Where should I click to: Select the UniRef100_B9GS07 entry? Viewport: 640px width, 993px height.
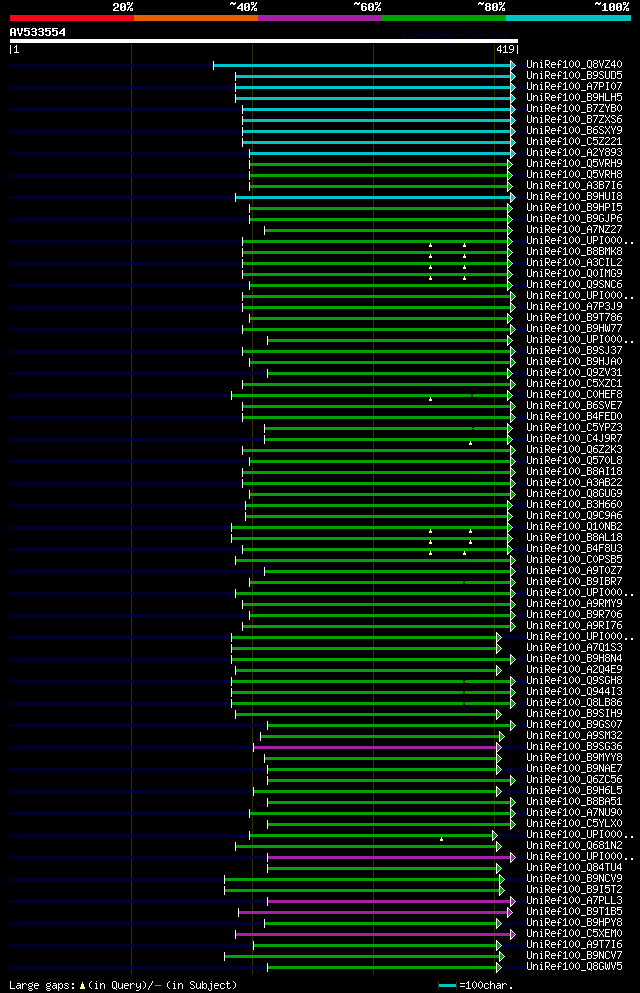click(574, 724)
